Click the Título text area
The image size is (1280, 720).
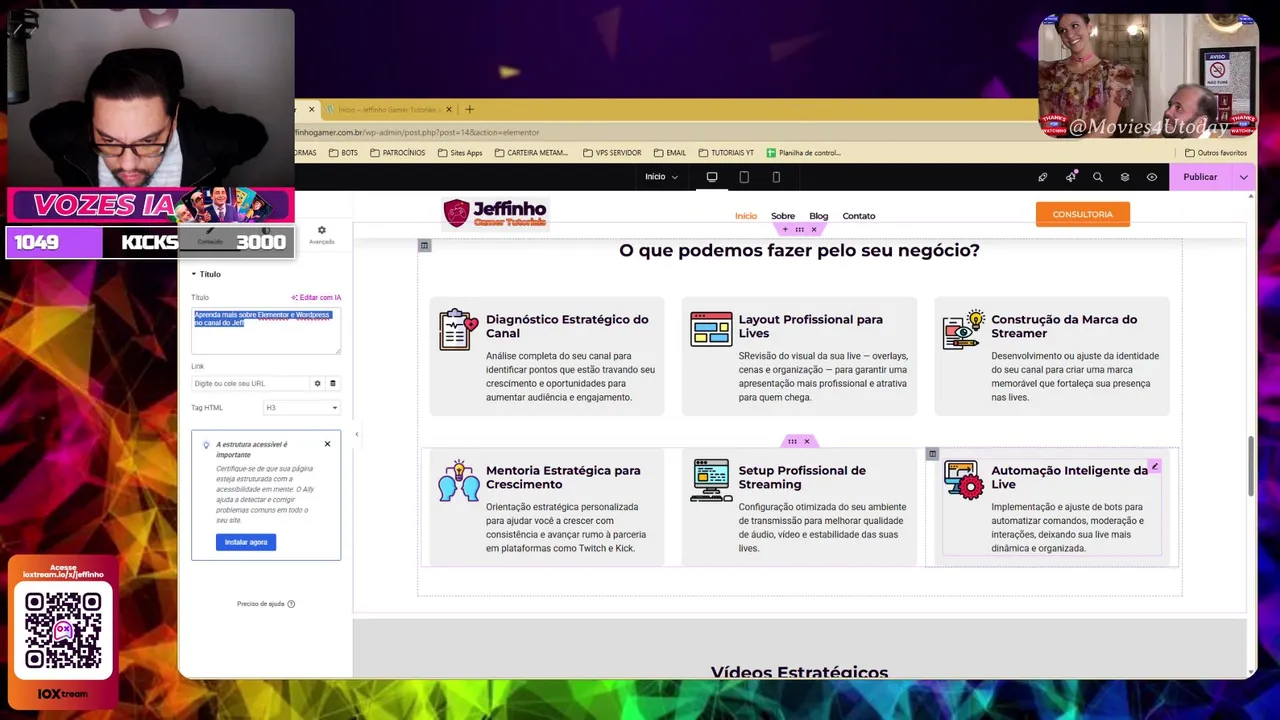pyautogui.click(x=266, y=331)
